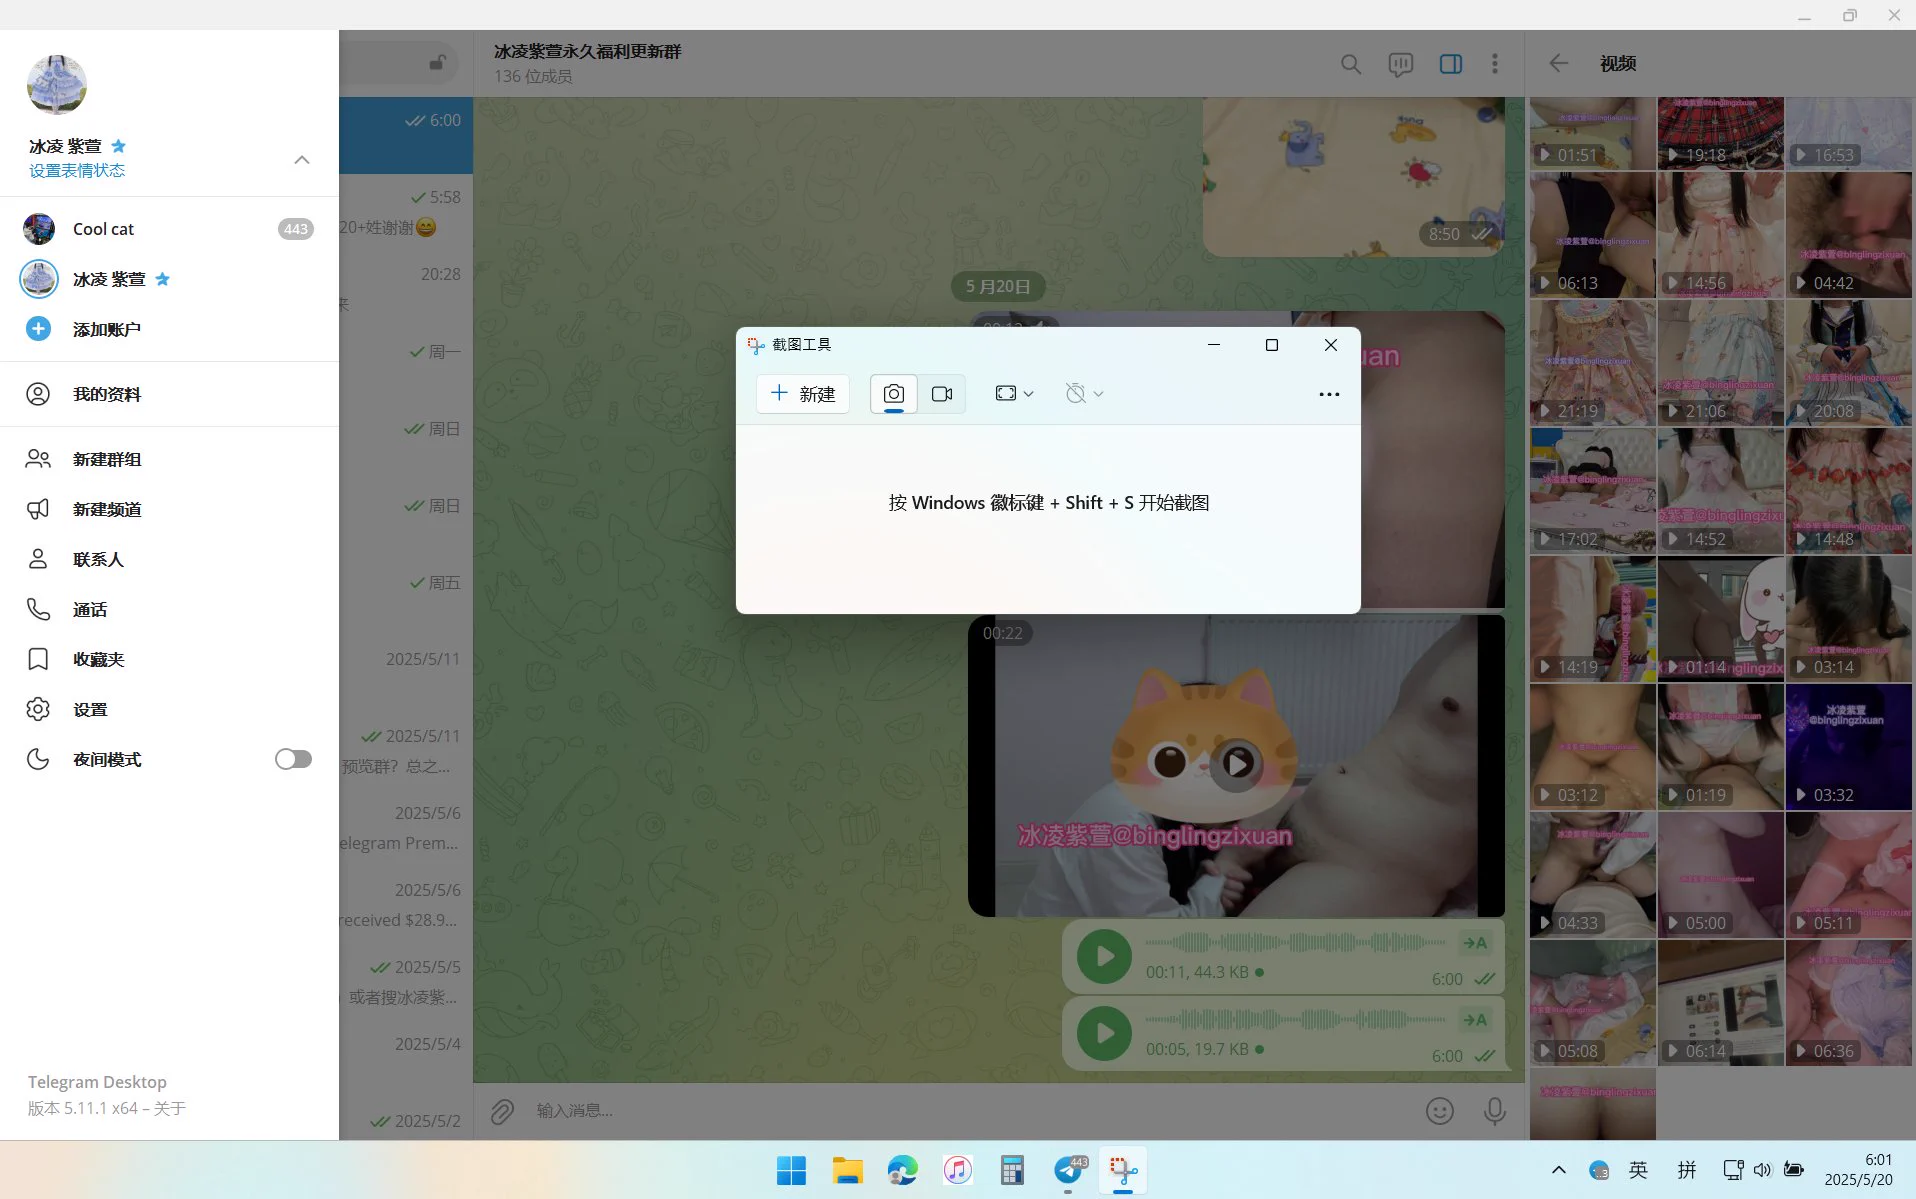Open 通话 menu item
Viewport: 1916px width, 1199px height.
coord(169,609)
